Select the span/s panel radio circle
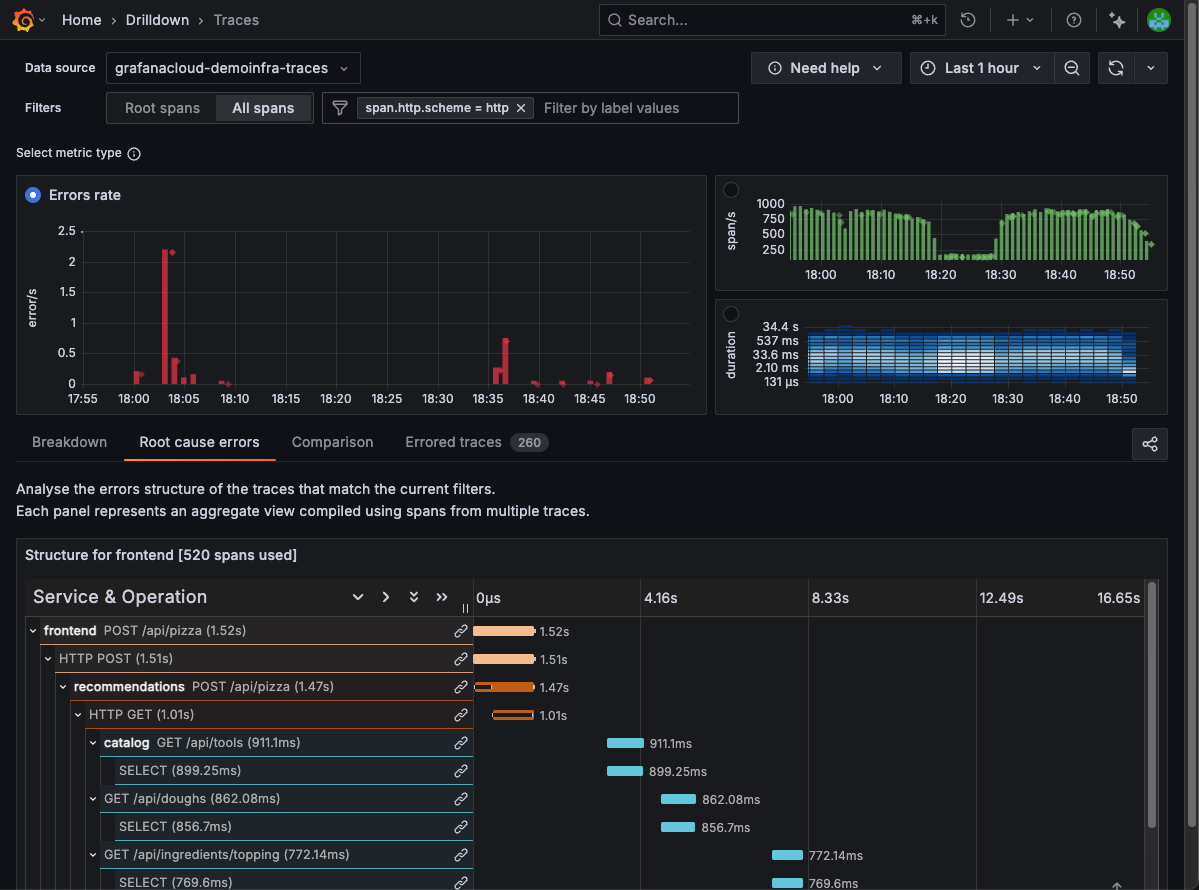1199x890 pixels. pyautogui.click(x=731, y=189)
